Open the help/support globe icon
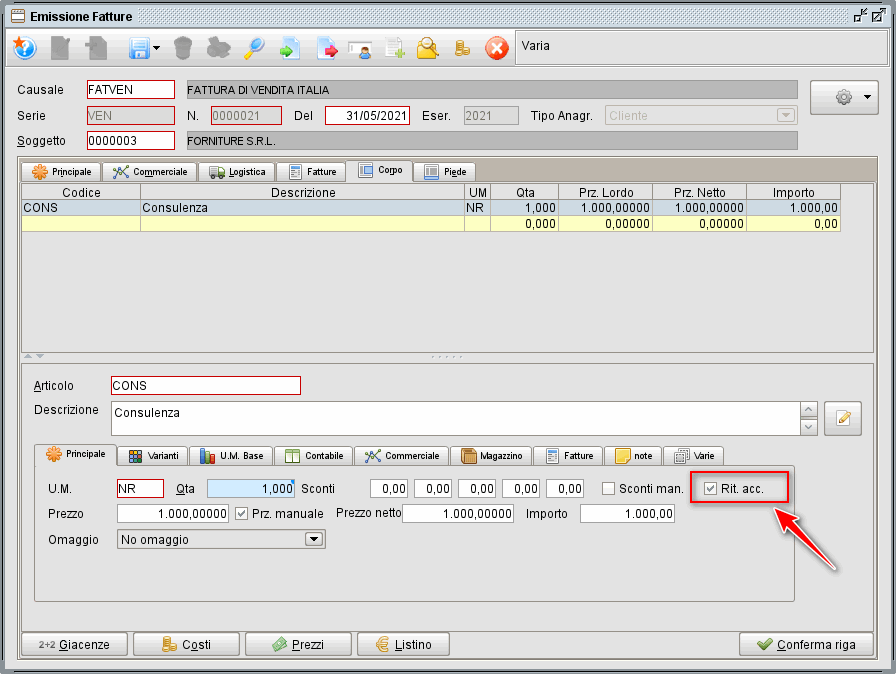This screenshot has width=896, height=674. pos(24,48)
